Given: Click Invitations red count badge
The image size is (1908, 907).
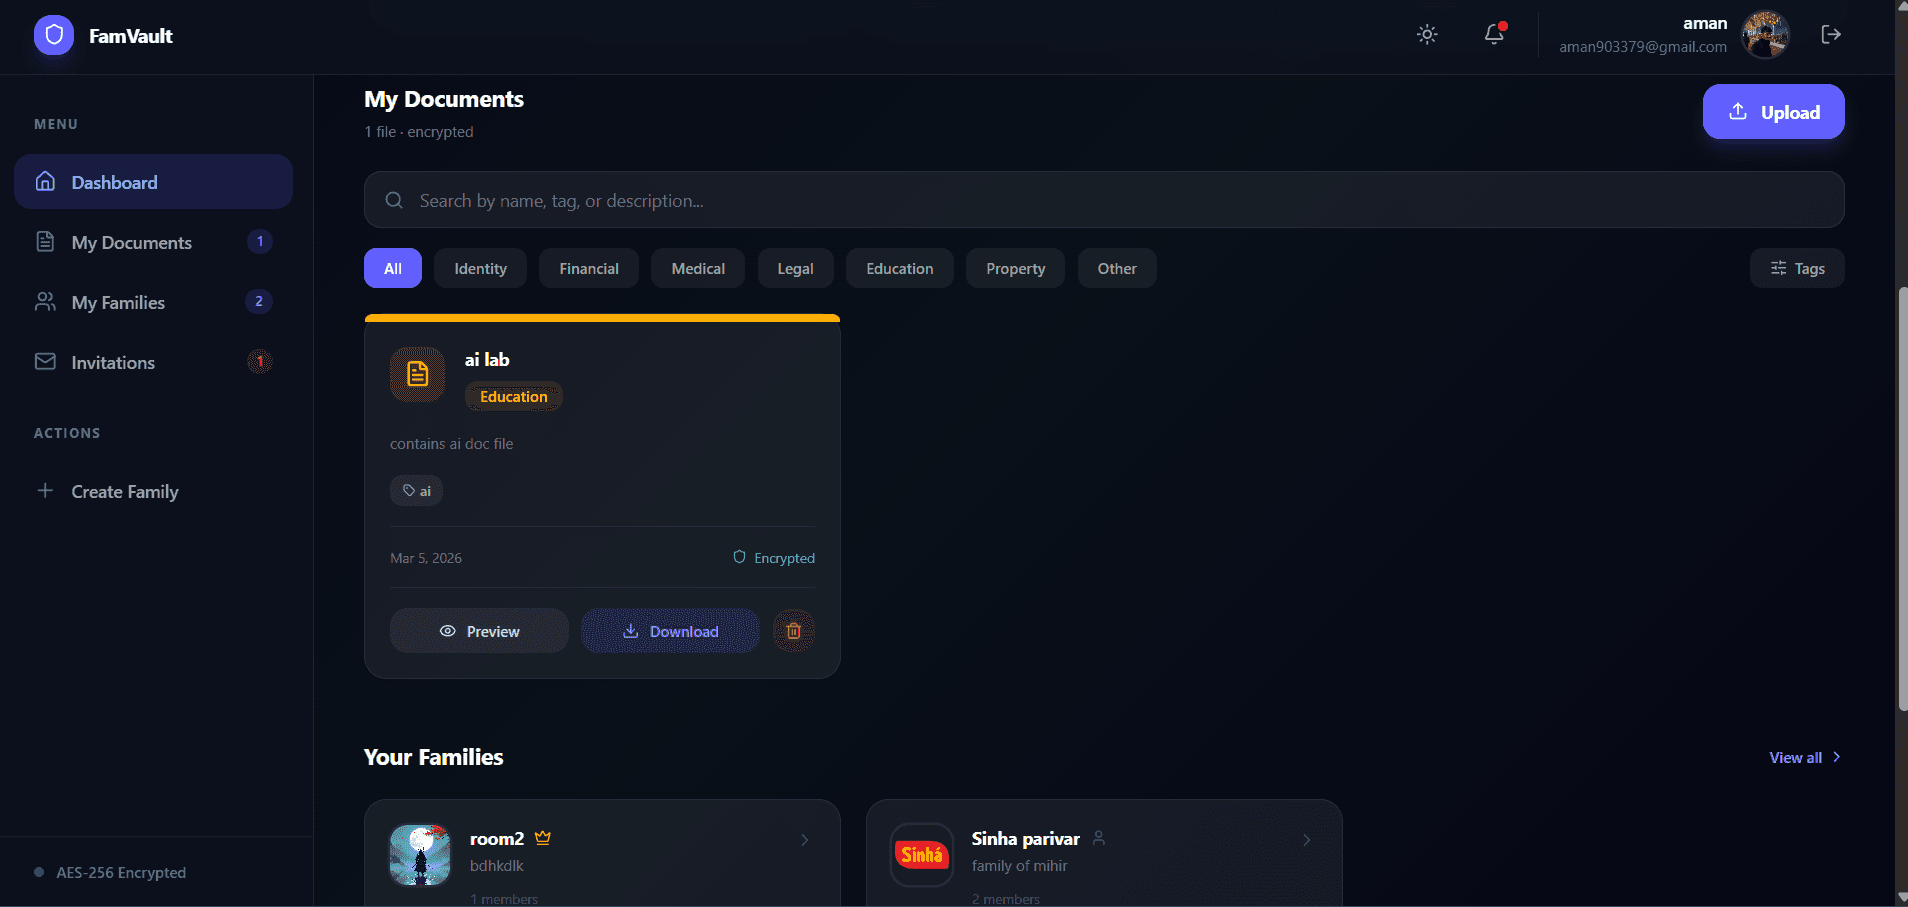Looking at the screenshot, I should pyautogui.click(x=260, y=361).
